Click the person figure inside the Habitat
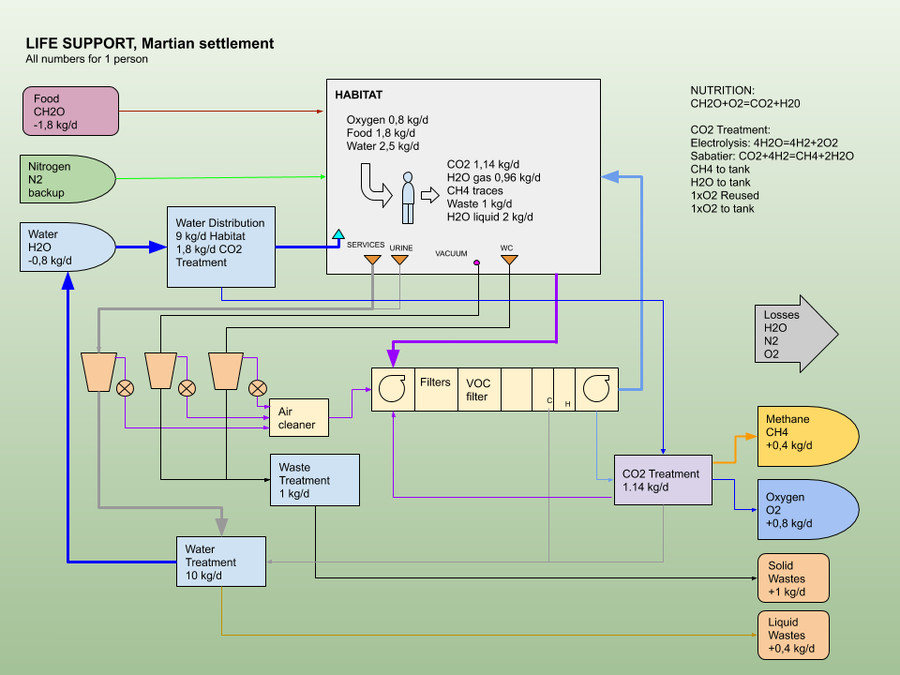Image resolution: width=900 pixels, height=675 pixels. point(407,197)
